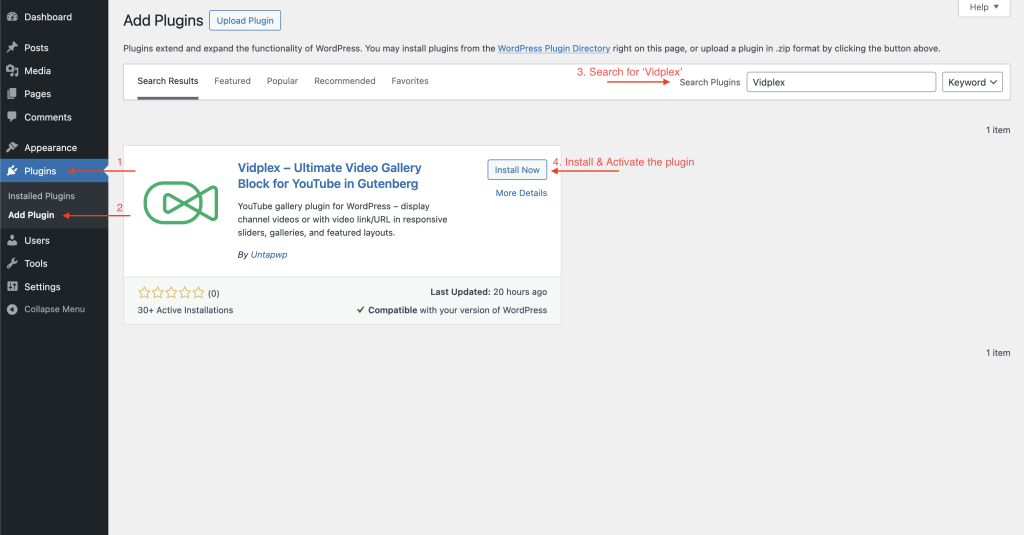Click the Settings sliders icon
The height and width of the screenshot is (535, 1024).
pos(12,287)
